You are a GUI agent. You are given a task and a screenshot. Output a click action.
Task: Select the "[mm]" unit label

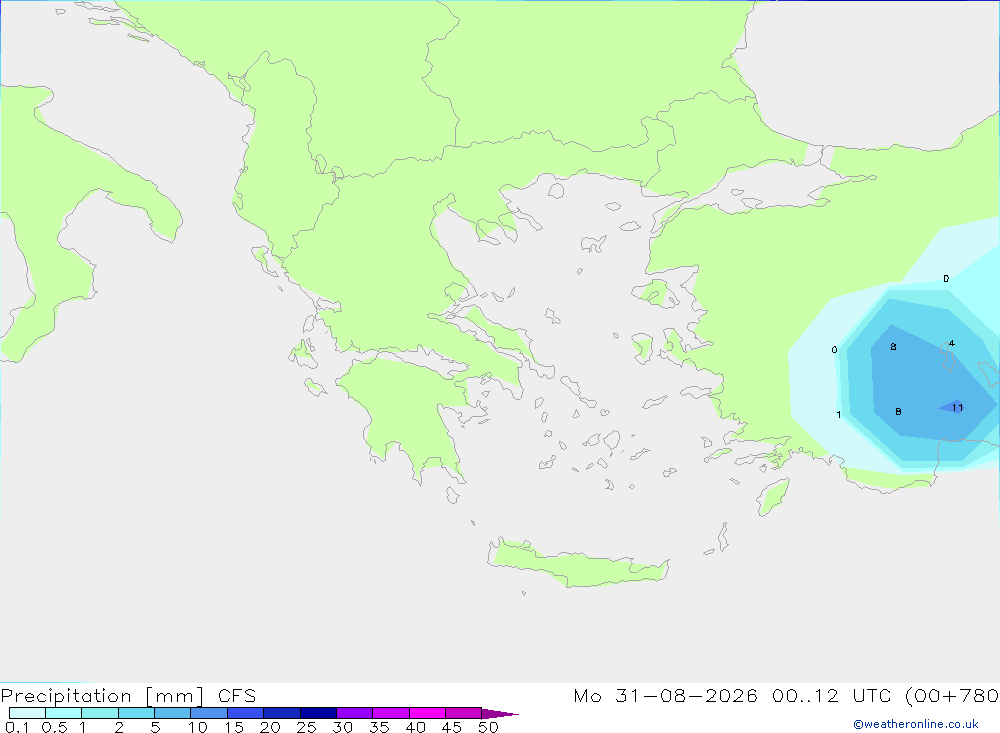[x=175, y=696]
